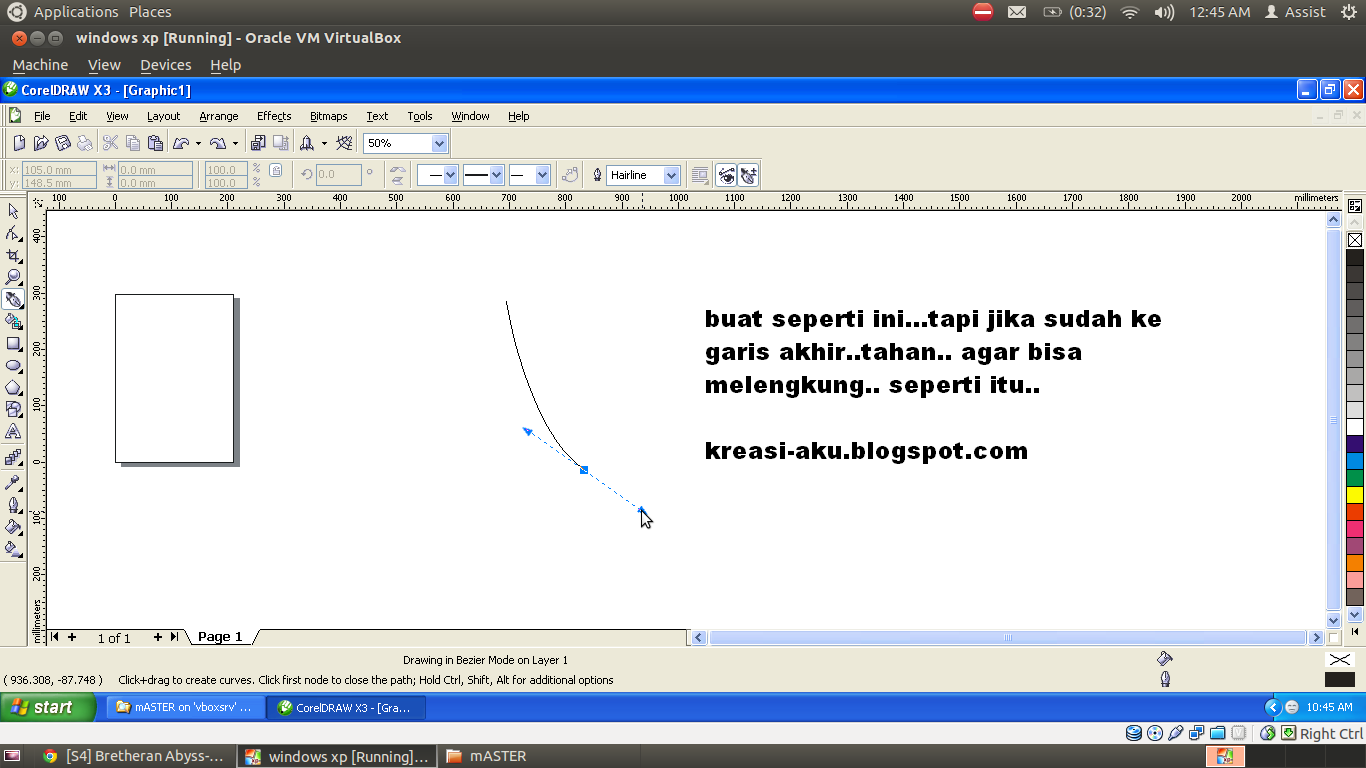
Task: Select the Pick tool in toolbox
Action: [13, 211]
